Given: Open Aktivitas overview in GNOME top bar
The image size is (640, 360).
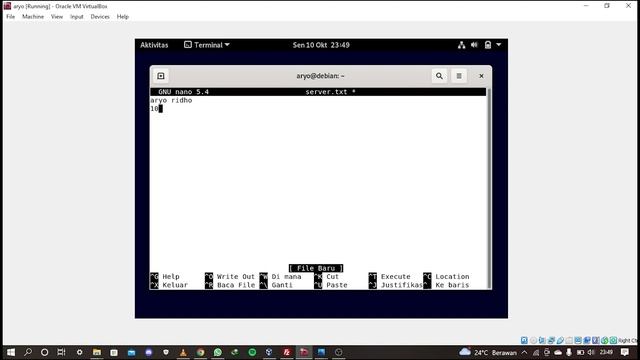Looking at the screenshot, I should [x=154, y=45].
